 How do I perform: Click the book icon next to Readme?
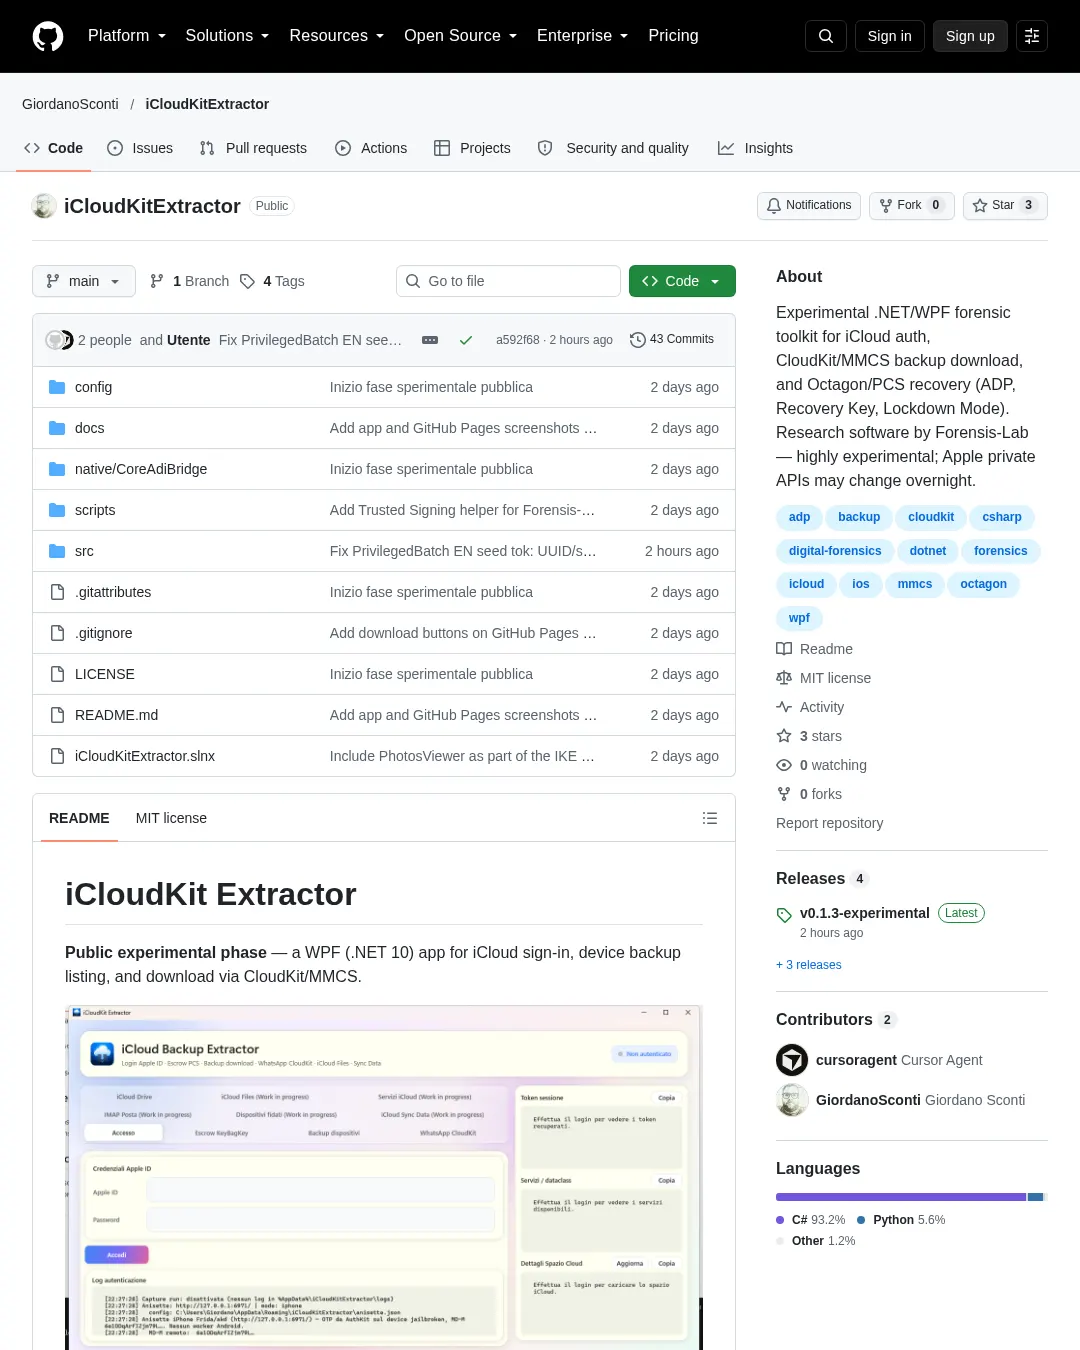coord(784,649)
